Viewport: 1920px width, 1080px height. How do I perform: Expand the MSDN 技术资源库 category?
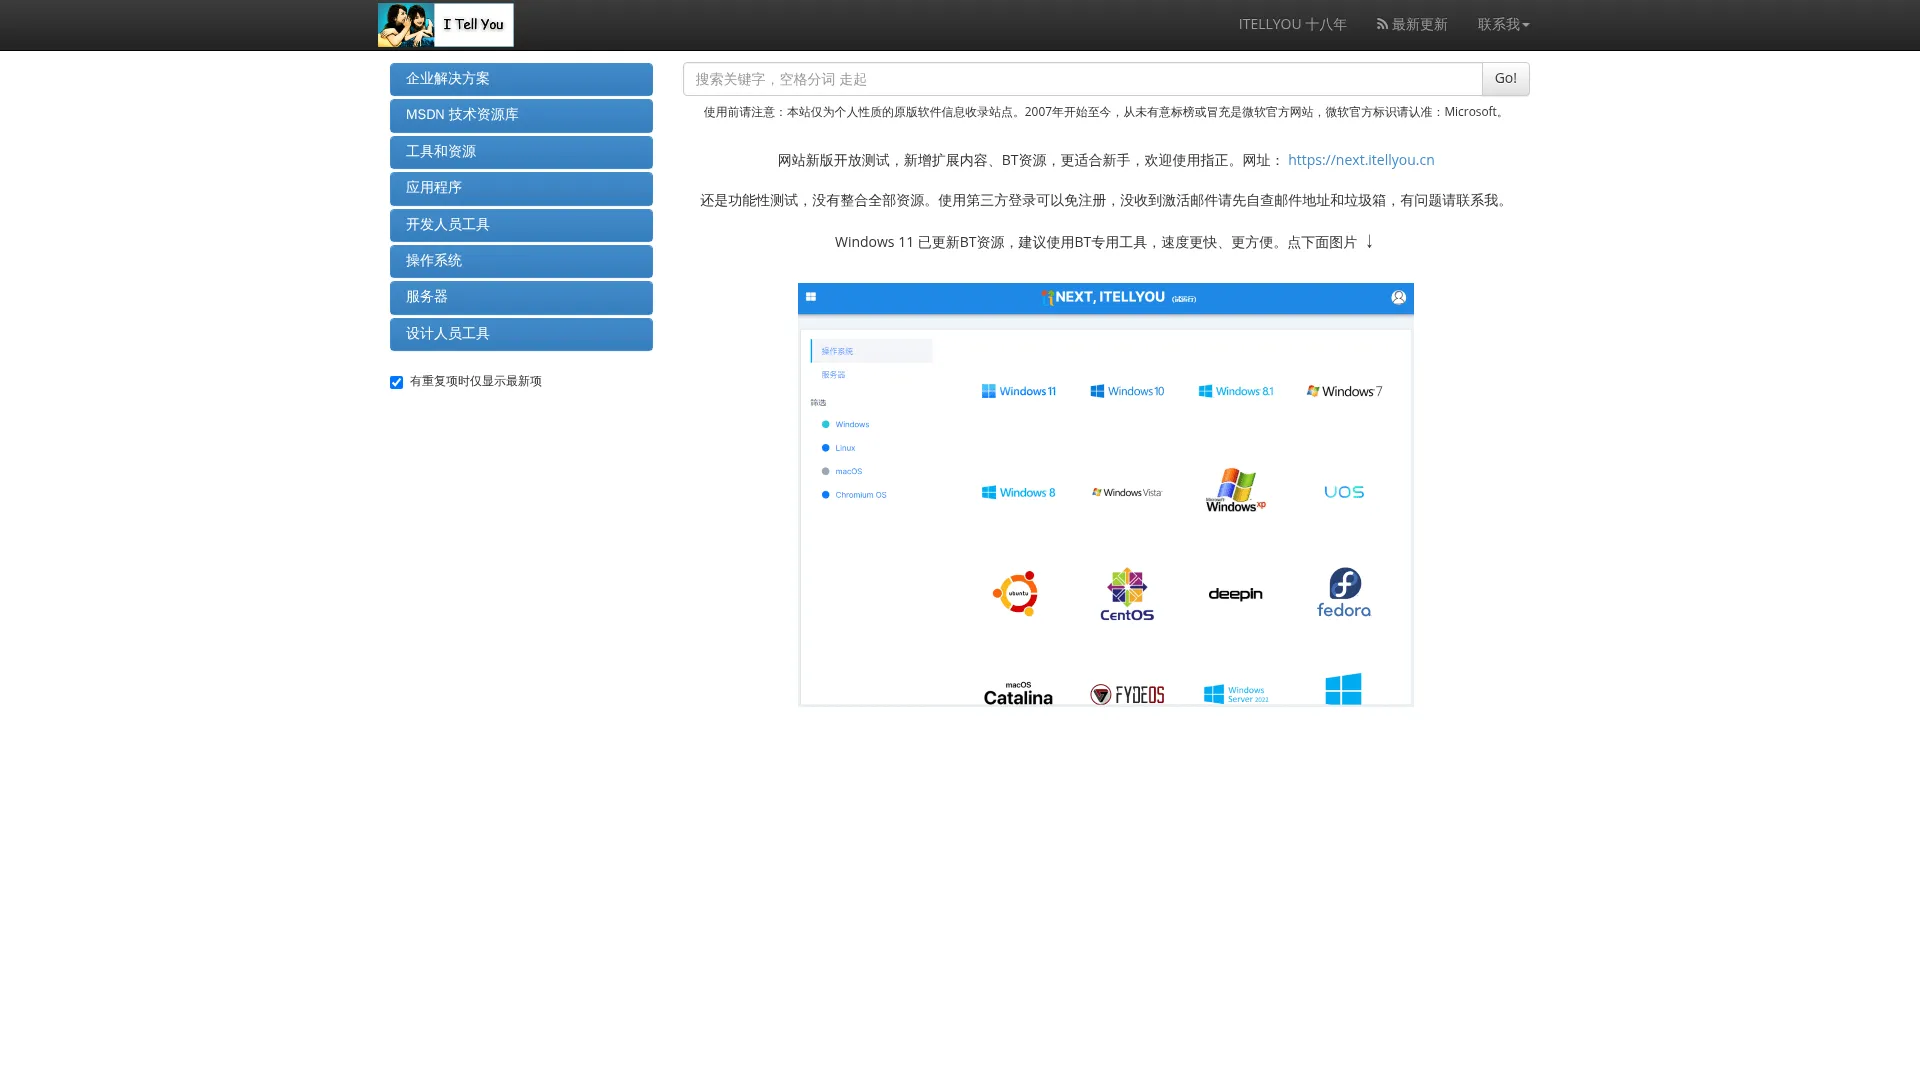pos(520,115)
